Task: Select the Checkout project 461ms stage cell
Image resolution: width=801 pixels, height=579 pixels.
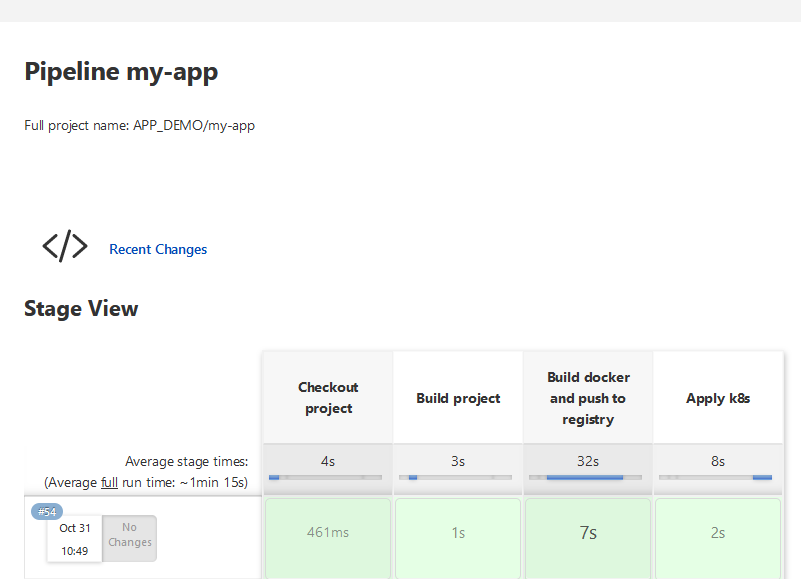Action: click(x=328, y=534)
